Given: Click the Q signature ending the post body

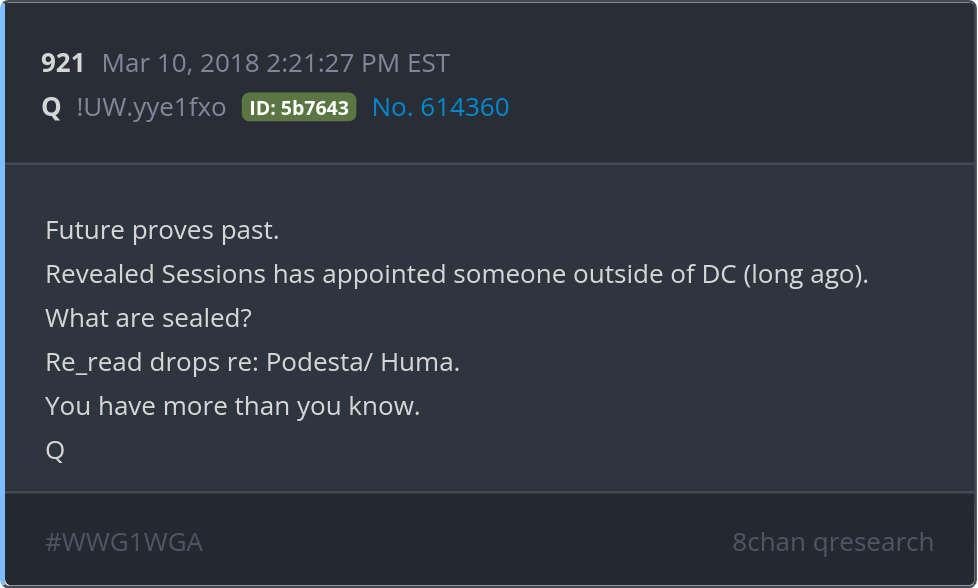Looking at the screenshot, I should (55, 451).
